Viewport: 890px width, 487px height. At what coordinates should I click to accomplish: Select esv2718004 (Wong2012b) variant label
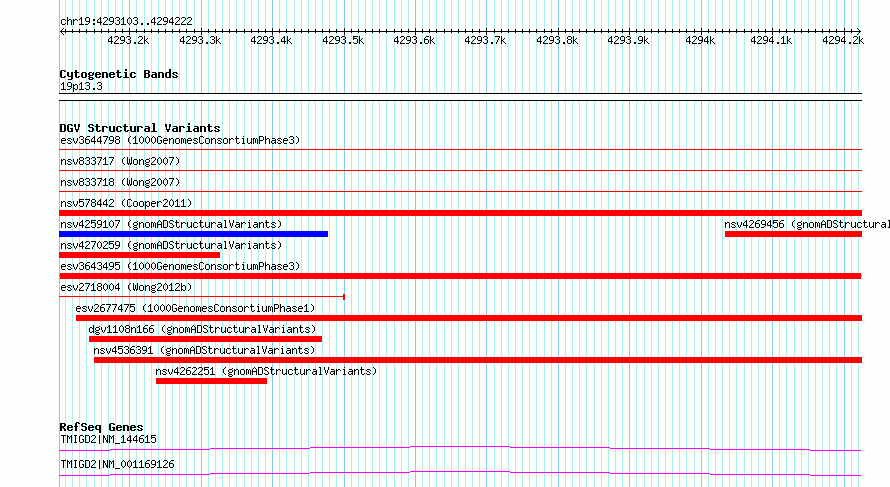[126, 287]
